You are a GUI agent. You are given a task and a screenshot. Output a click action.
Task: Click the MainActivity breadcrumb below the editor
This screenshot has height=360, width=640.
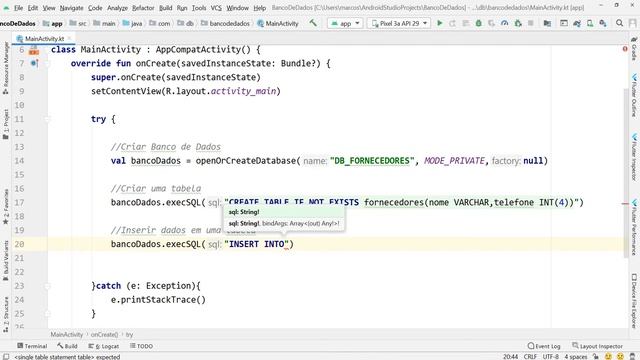67,334
